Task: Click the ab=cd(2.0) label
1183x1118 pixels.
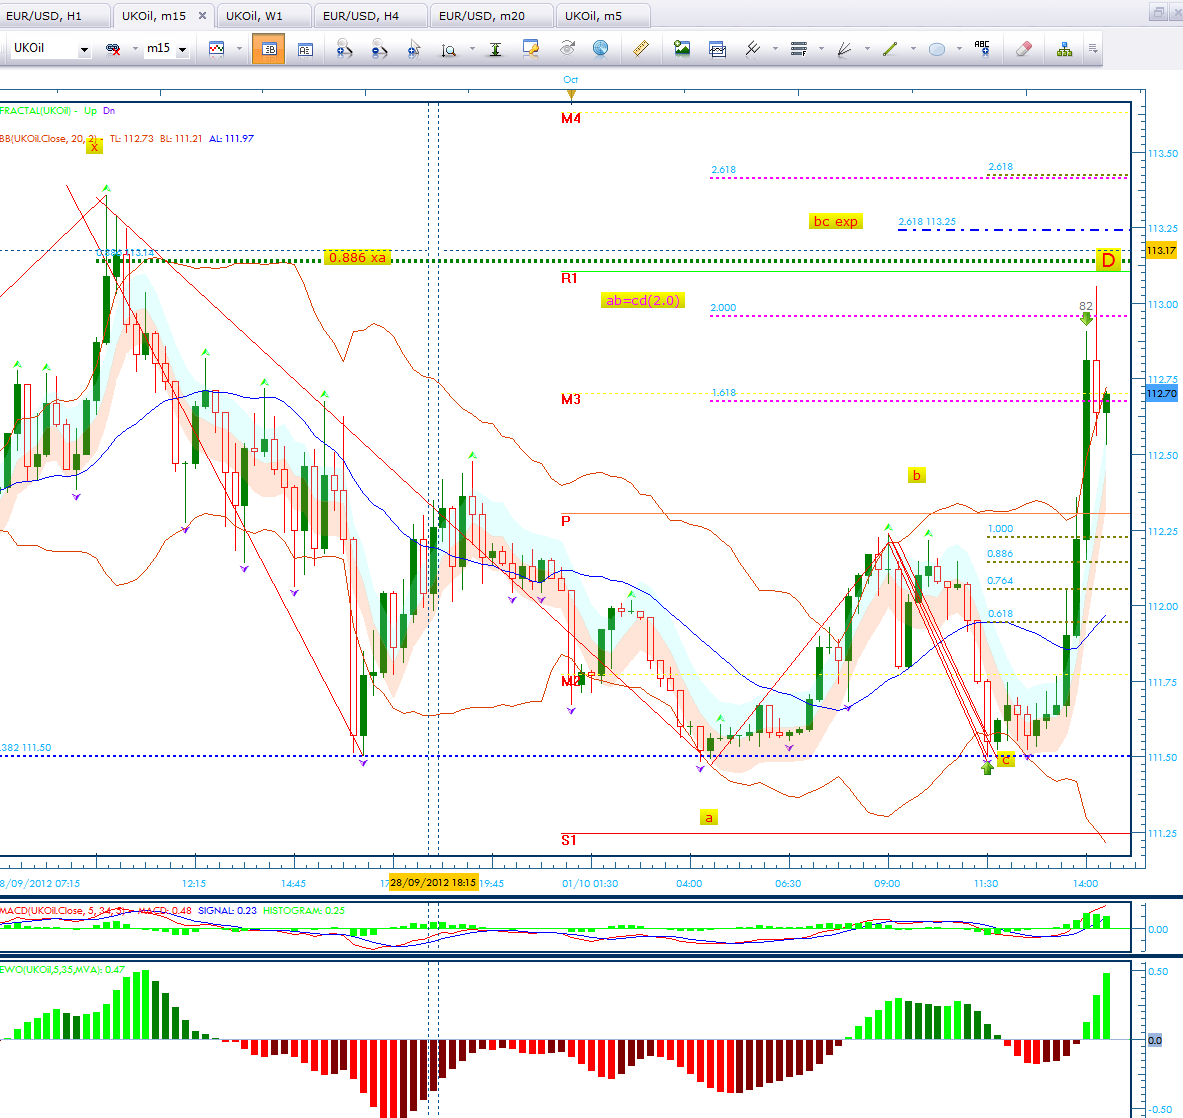Action: (x=643, y=300)
